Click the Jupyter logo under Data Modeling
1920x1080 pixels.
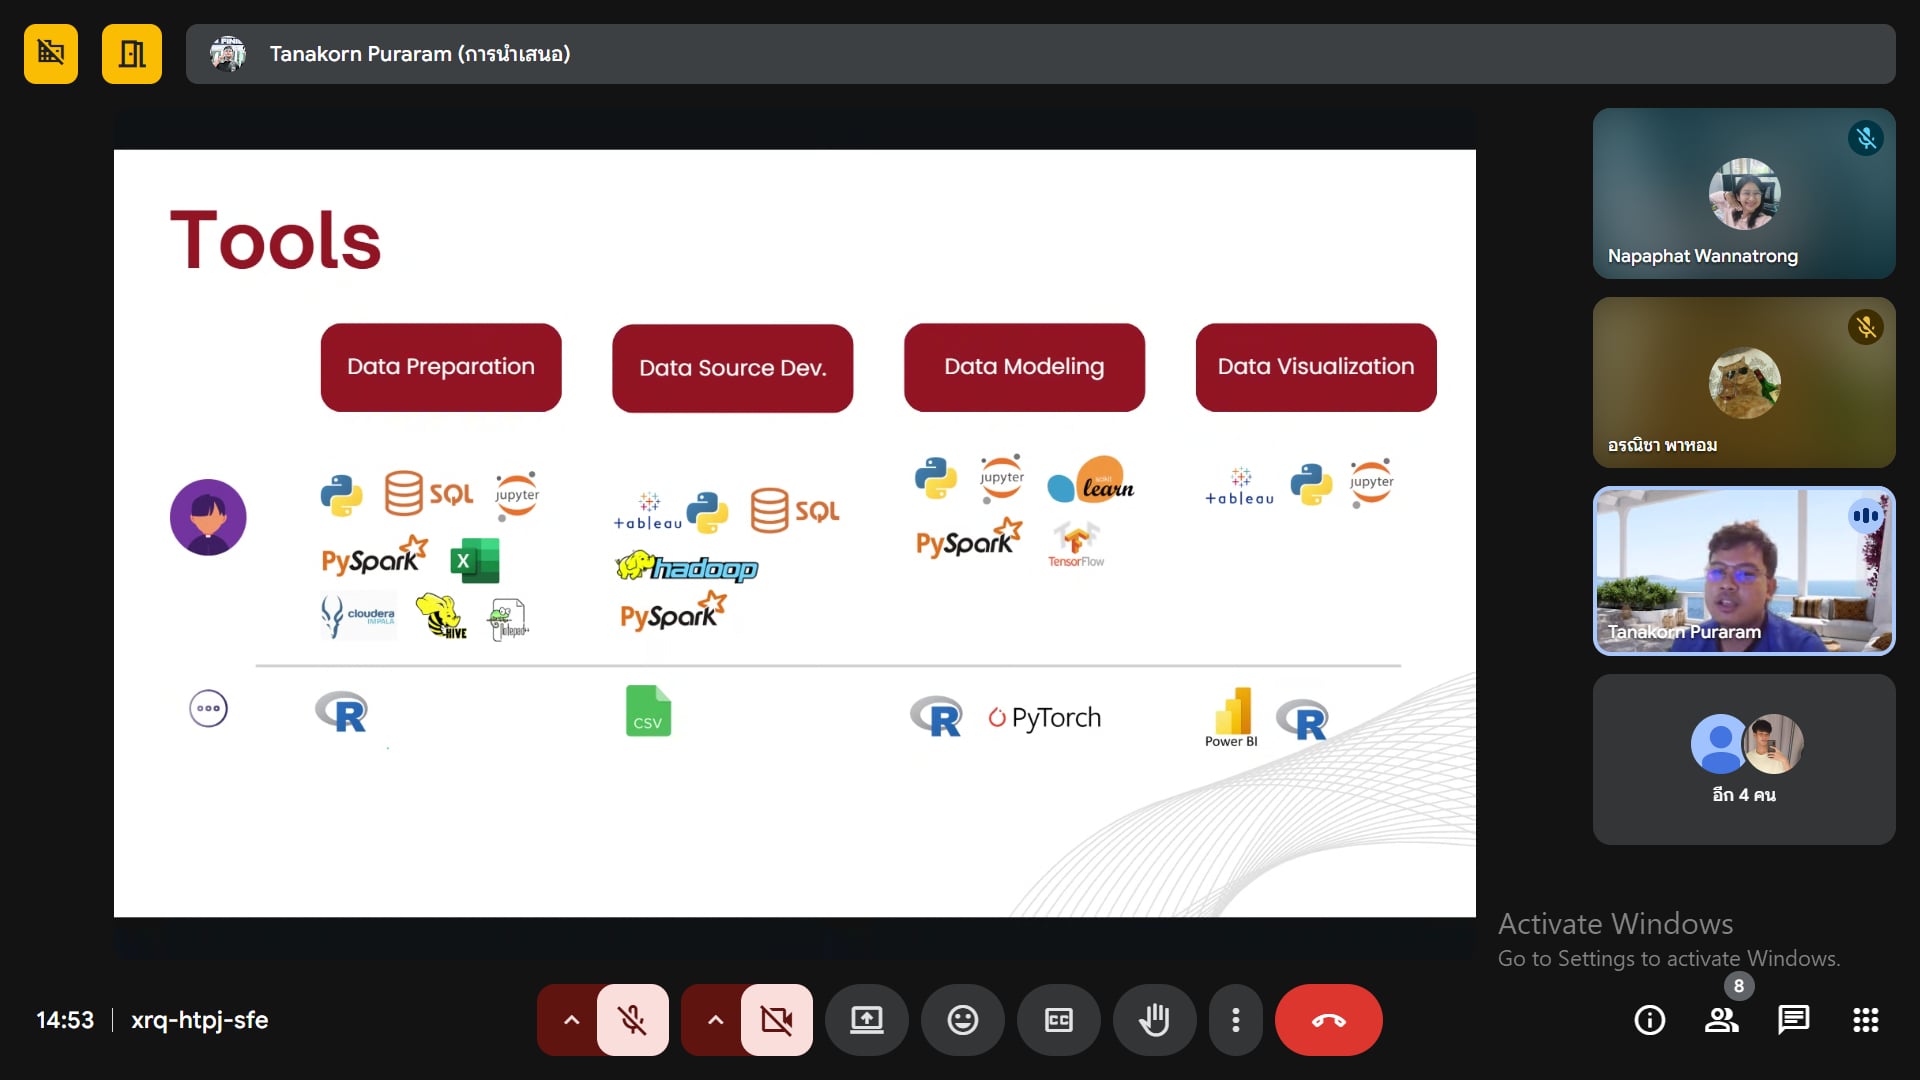coord(1002,477)
